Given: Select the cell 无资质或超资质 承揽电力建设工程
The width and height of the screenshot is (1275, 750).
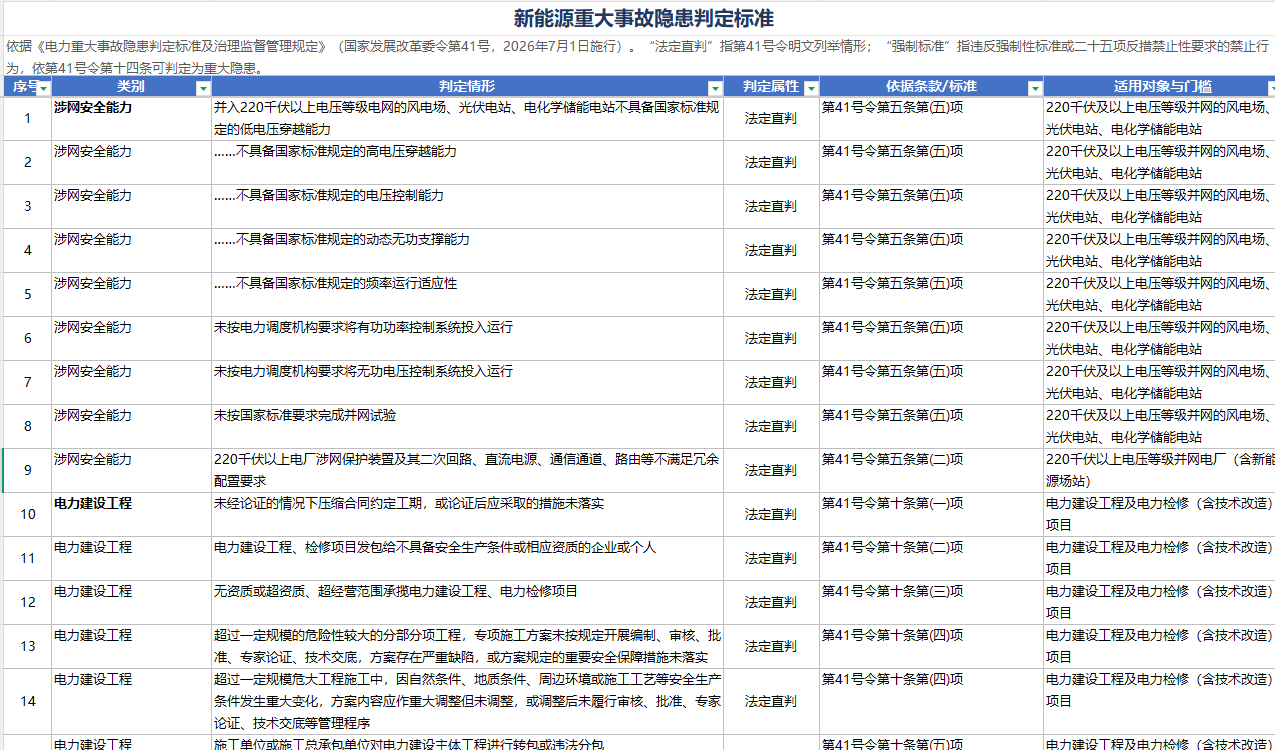Looking at the screenshot, I should pyautogui.click(x=467, y=603).
